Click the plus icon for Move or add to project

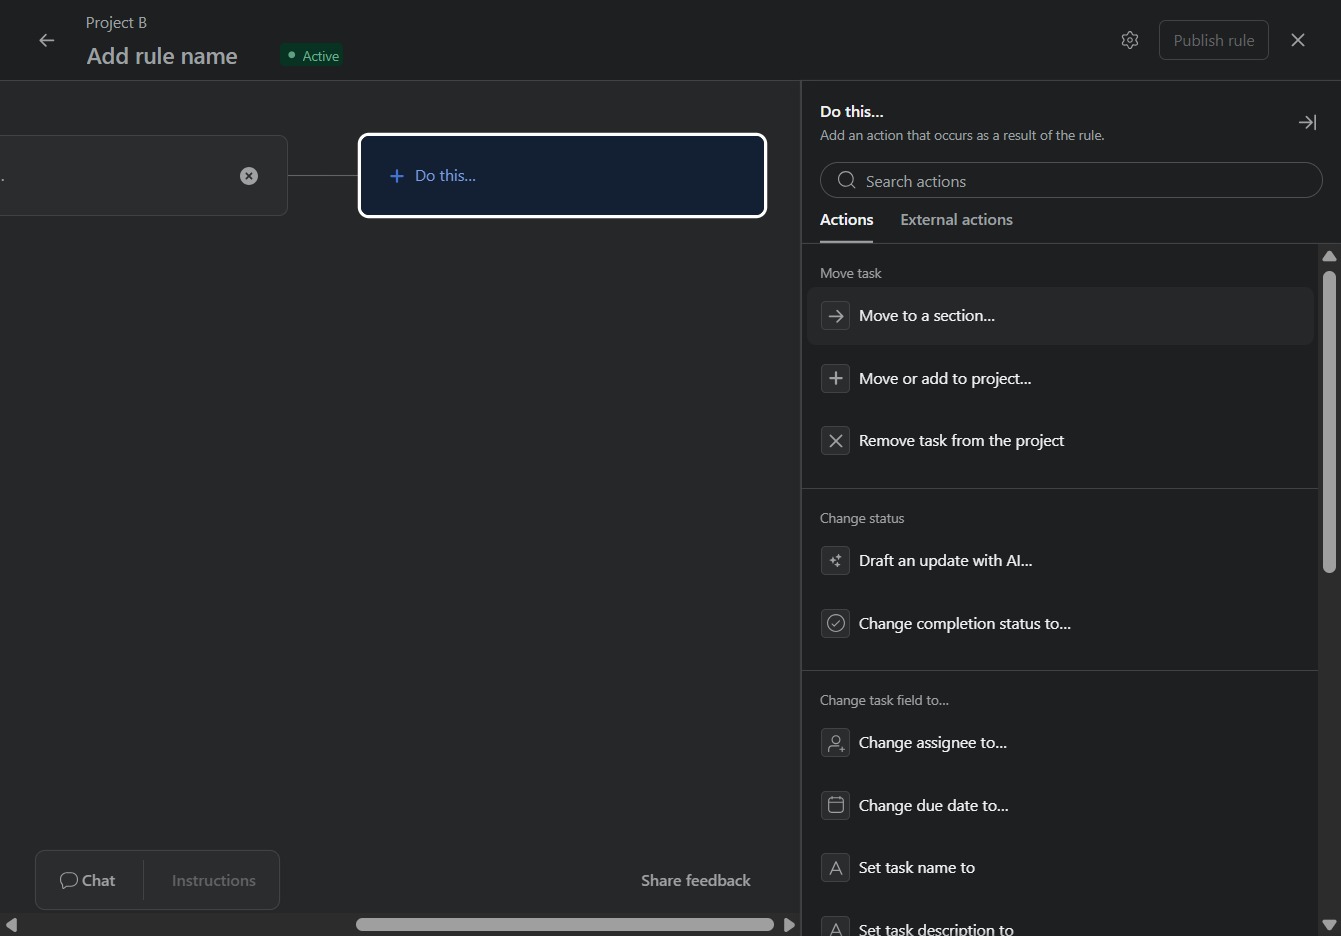(836, 378)
